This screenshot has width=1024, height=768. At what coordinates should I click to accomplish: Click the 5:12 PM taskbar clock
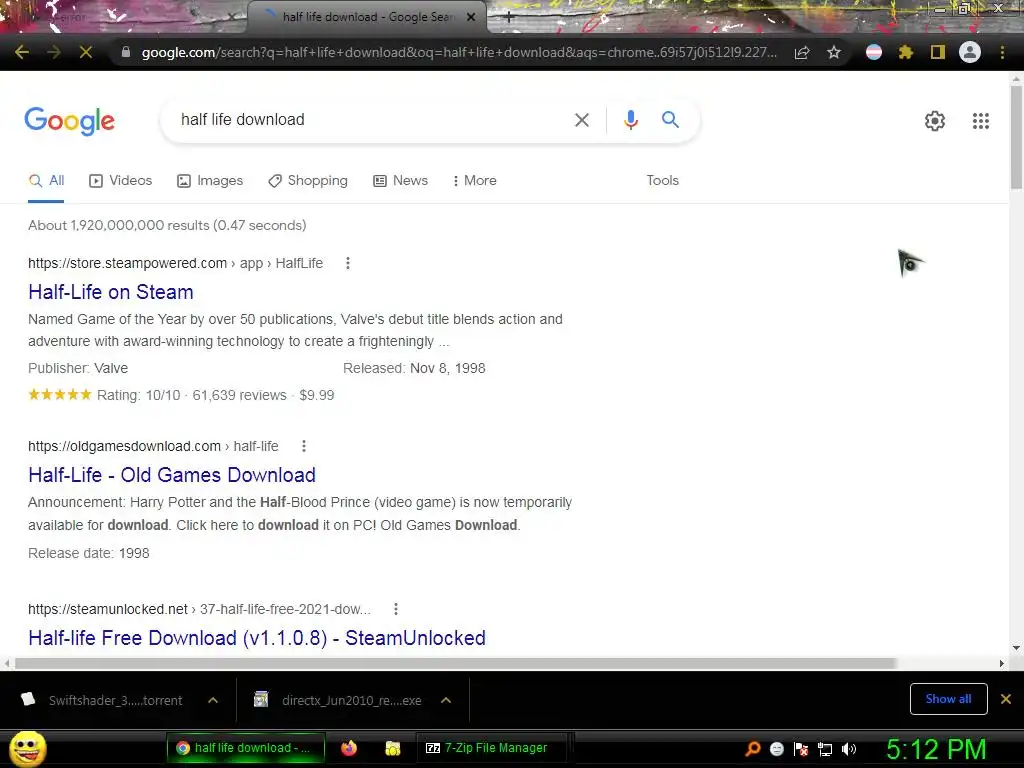936,749
